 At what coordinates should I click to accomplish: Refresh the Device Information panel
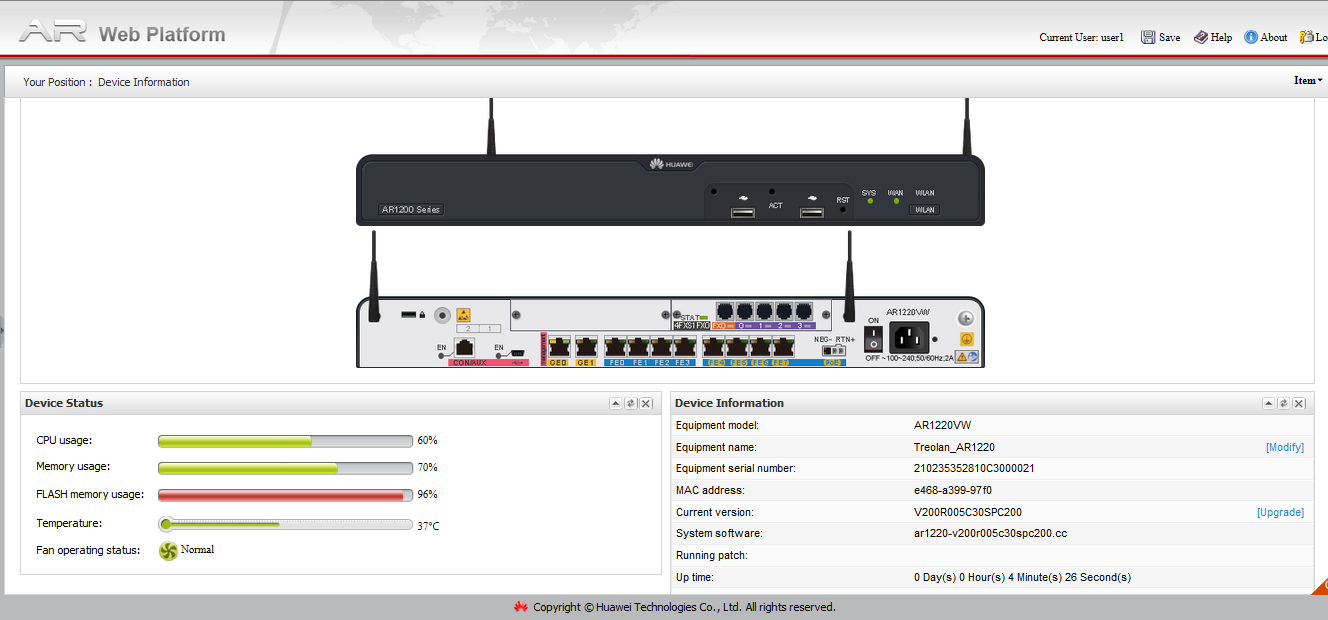(x=1283, y=403)
